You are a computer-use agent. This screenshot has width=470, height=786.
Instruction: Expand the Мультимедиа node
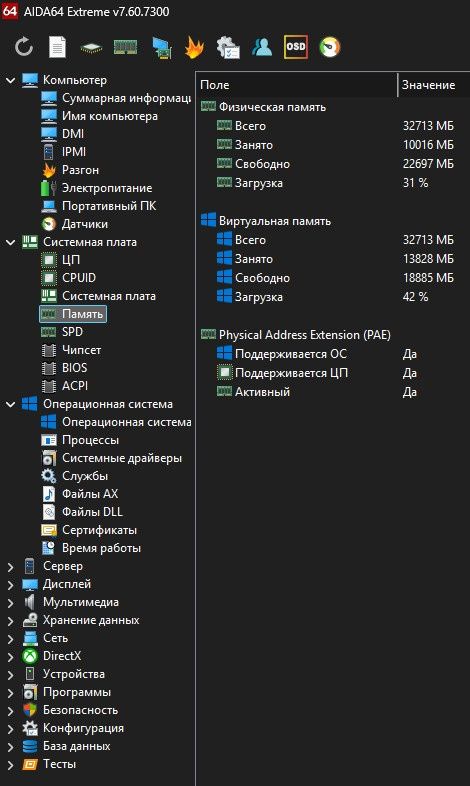pos(11,603)
